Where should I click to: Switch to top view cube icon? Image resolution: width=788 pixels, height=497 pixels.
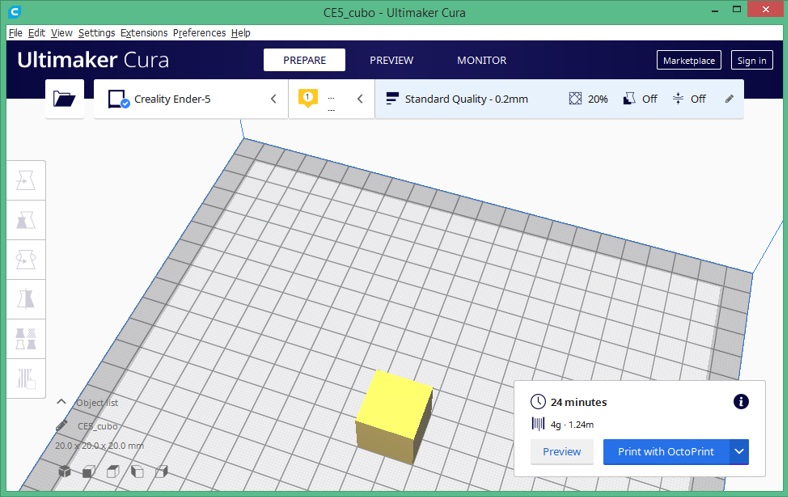pyautogui.click(x=113, y=471)
